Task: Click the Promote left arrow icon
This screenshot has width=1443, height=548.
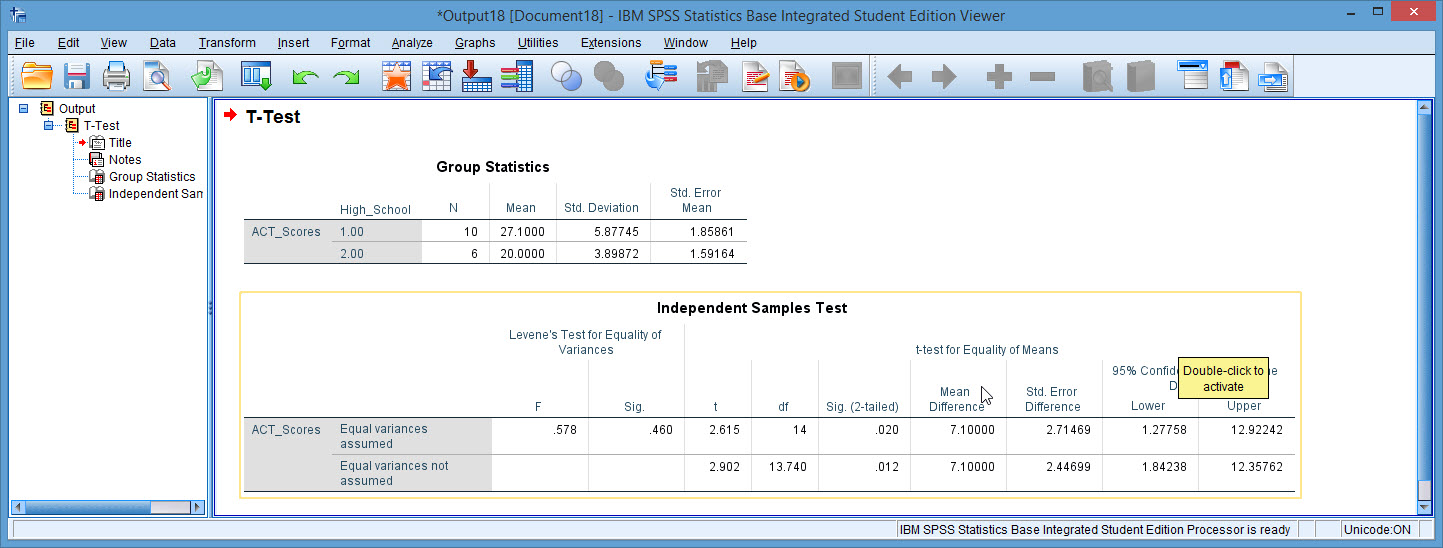Action: click(900, 77)
